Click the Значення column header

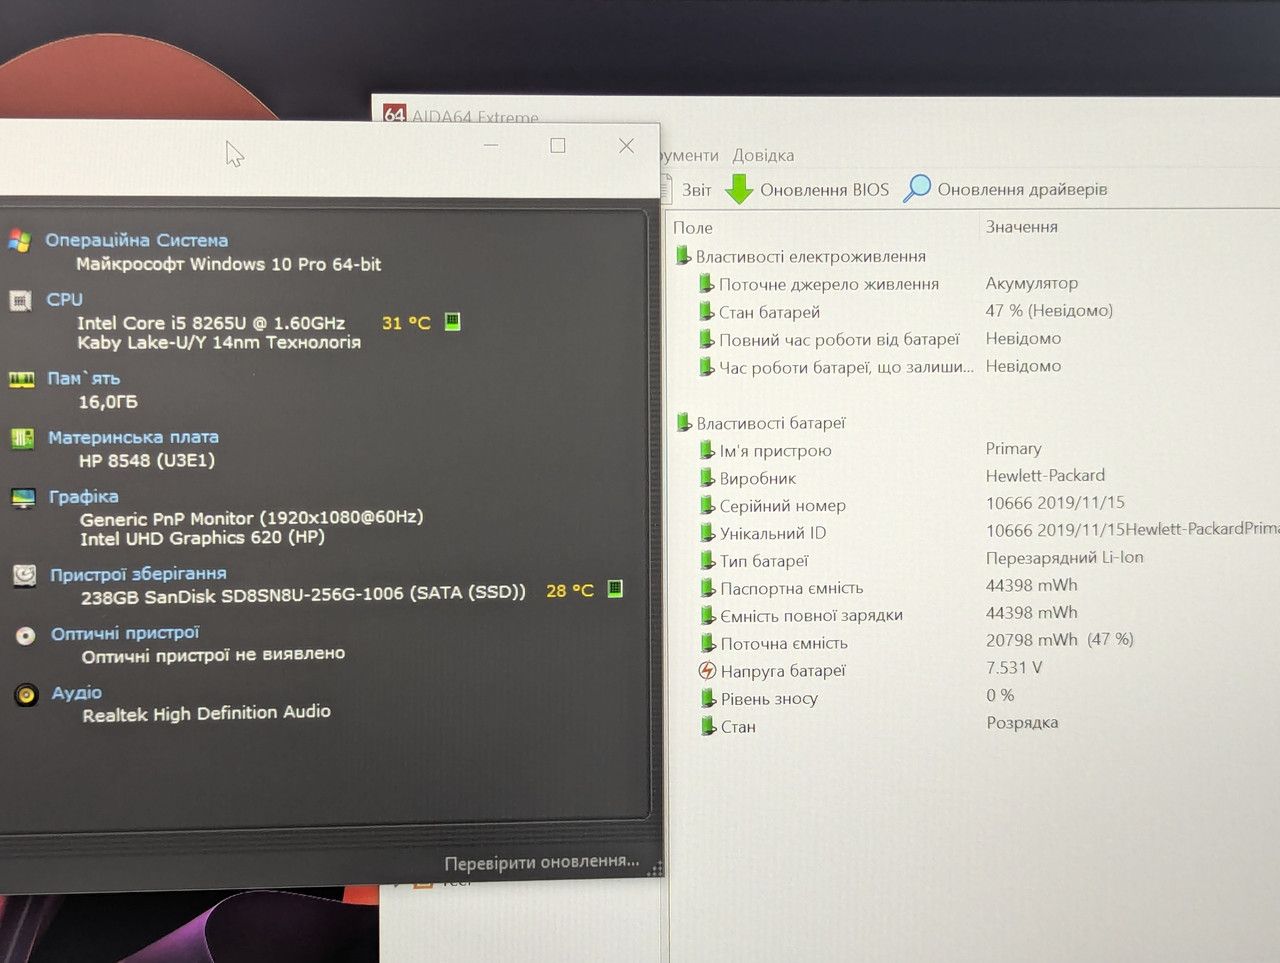click(1022, 227)
